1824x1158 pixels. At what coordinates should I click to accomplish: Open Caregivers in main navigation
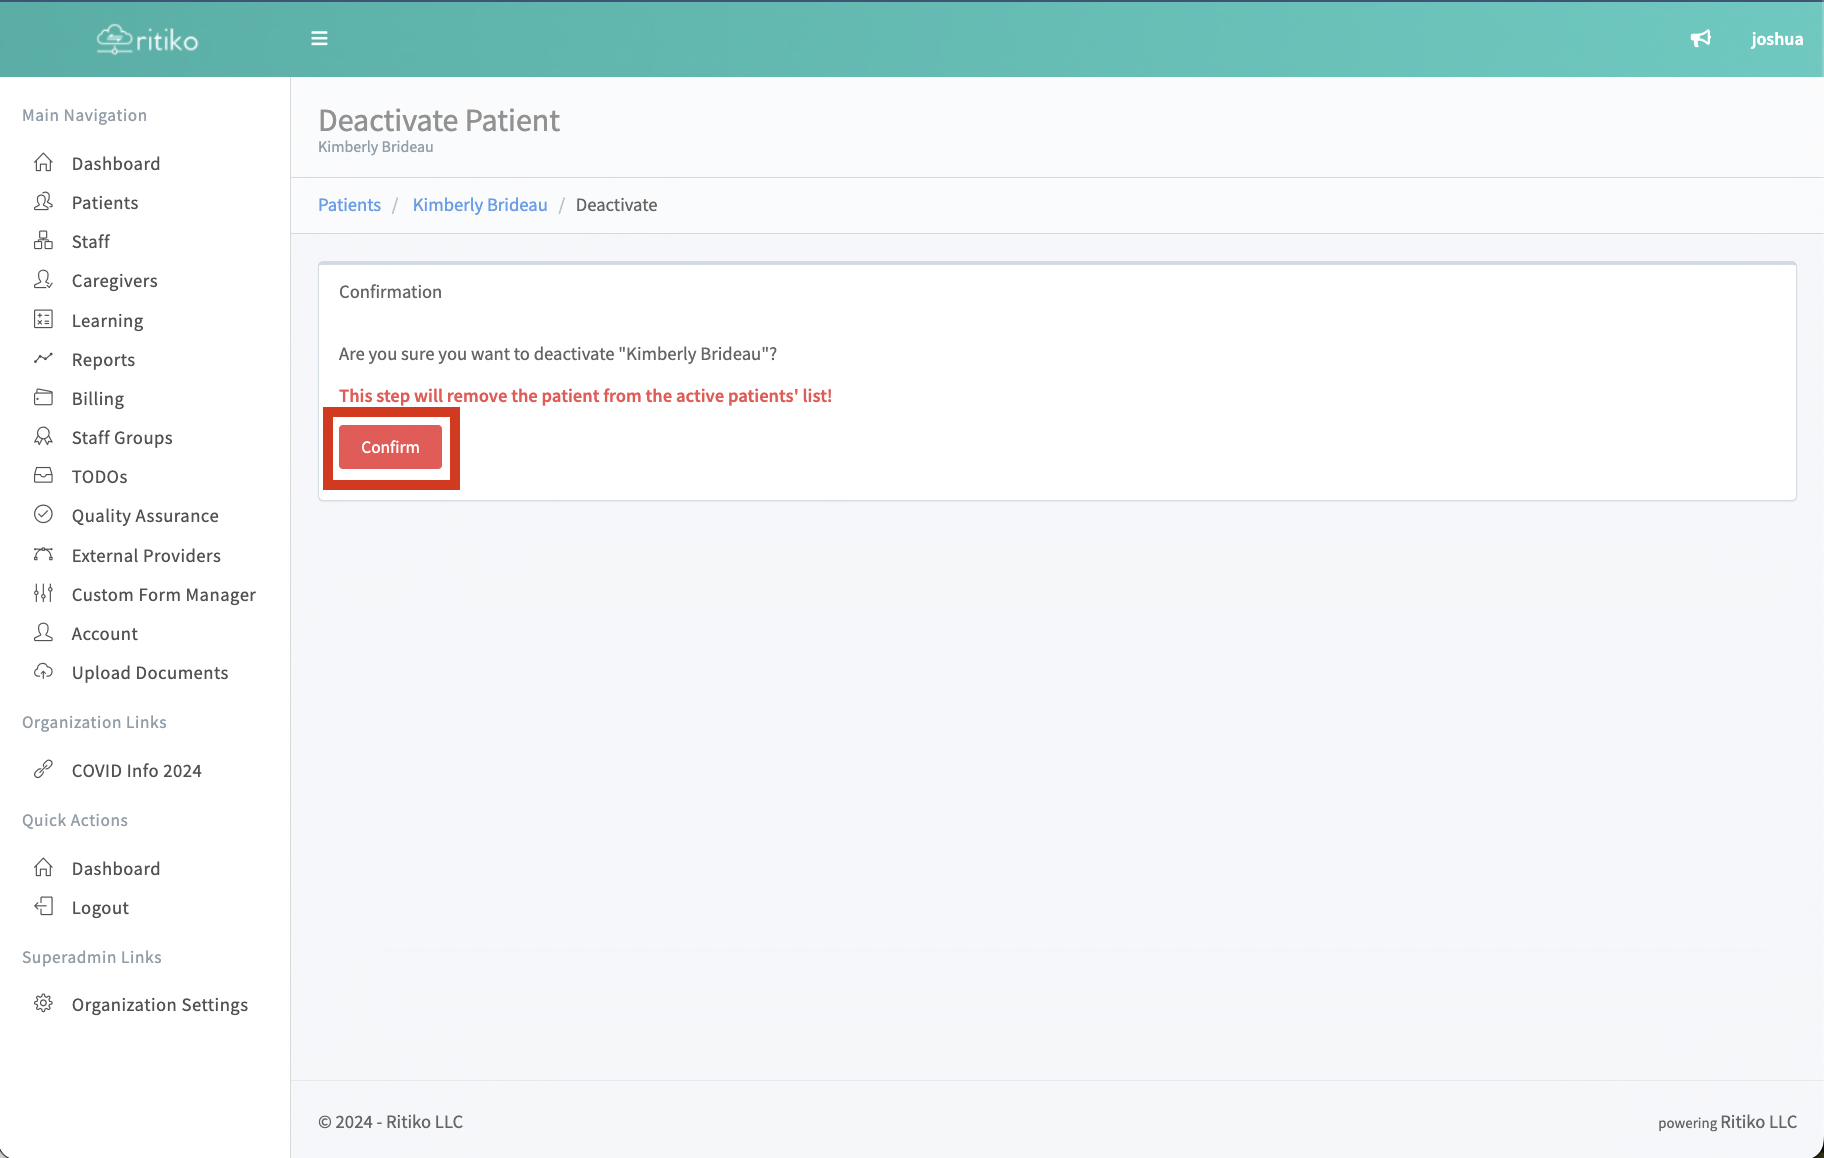[x=114, y=281]
